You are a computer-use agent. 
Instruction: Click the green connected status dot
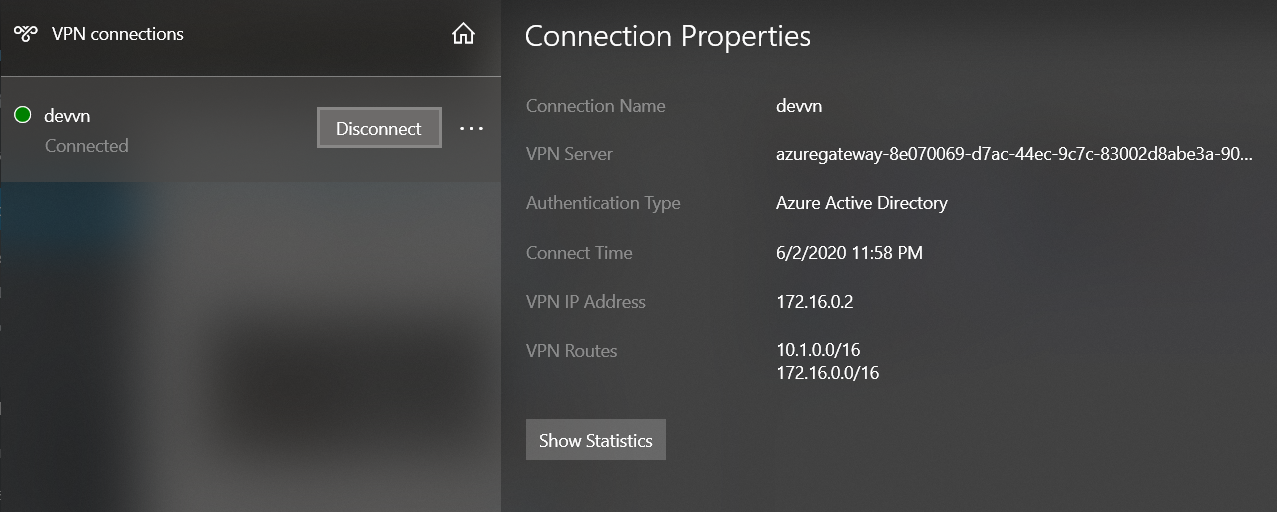pos(23,116)
